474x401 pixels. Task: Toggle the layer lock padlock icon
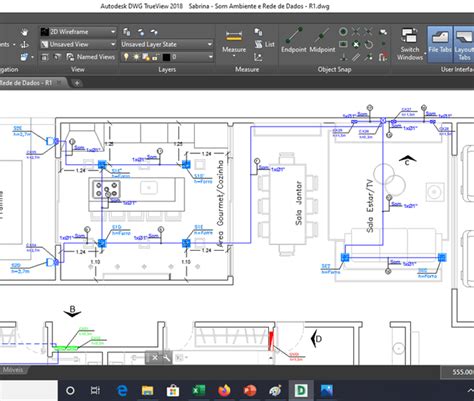click(x=155, y=57)
